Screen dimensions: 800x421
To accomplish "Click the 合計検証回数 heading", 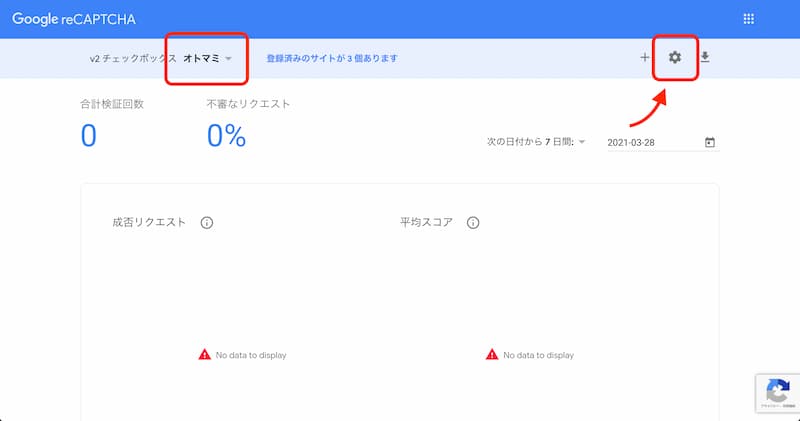I will tap(112, 104).
